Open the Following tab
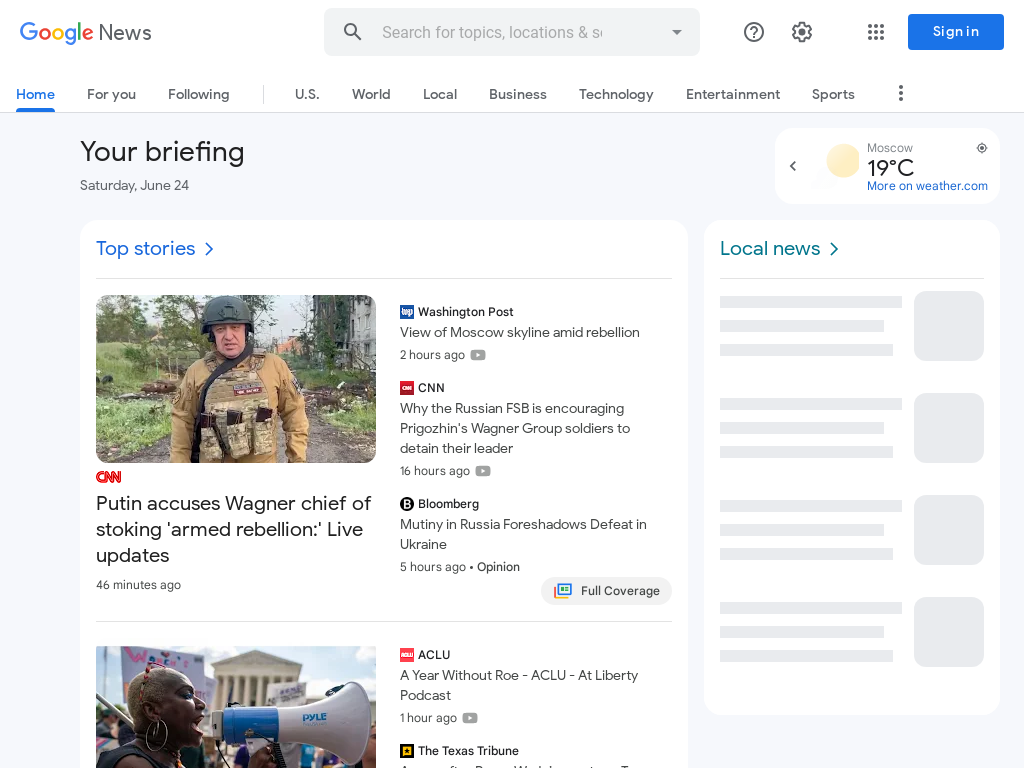This screenshot has height=768, width=1024. [x=199, y=95]
